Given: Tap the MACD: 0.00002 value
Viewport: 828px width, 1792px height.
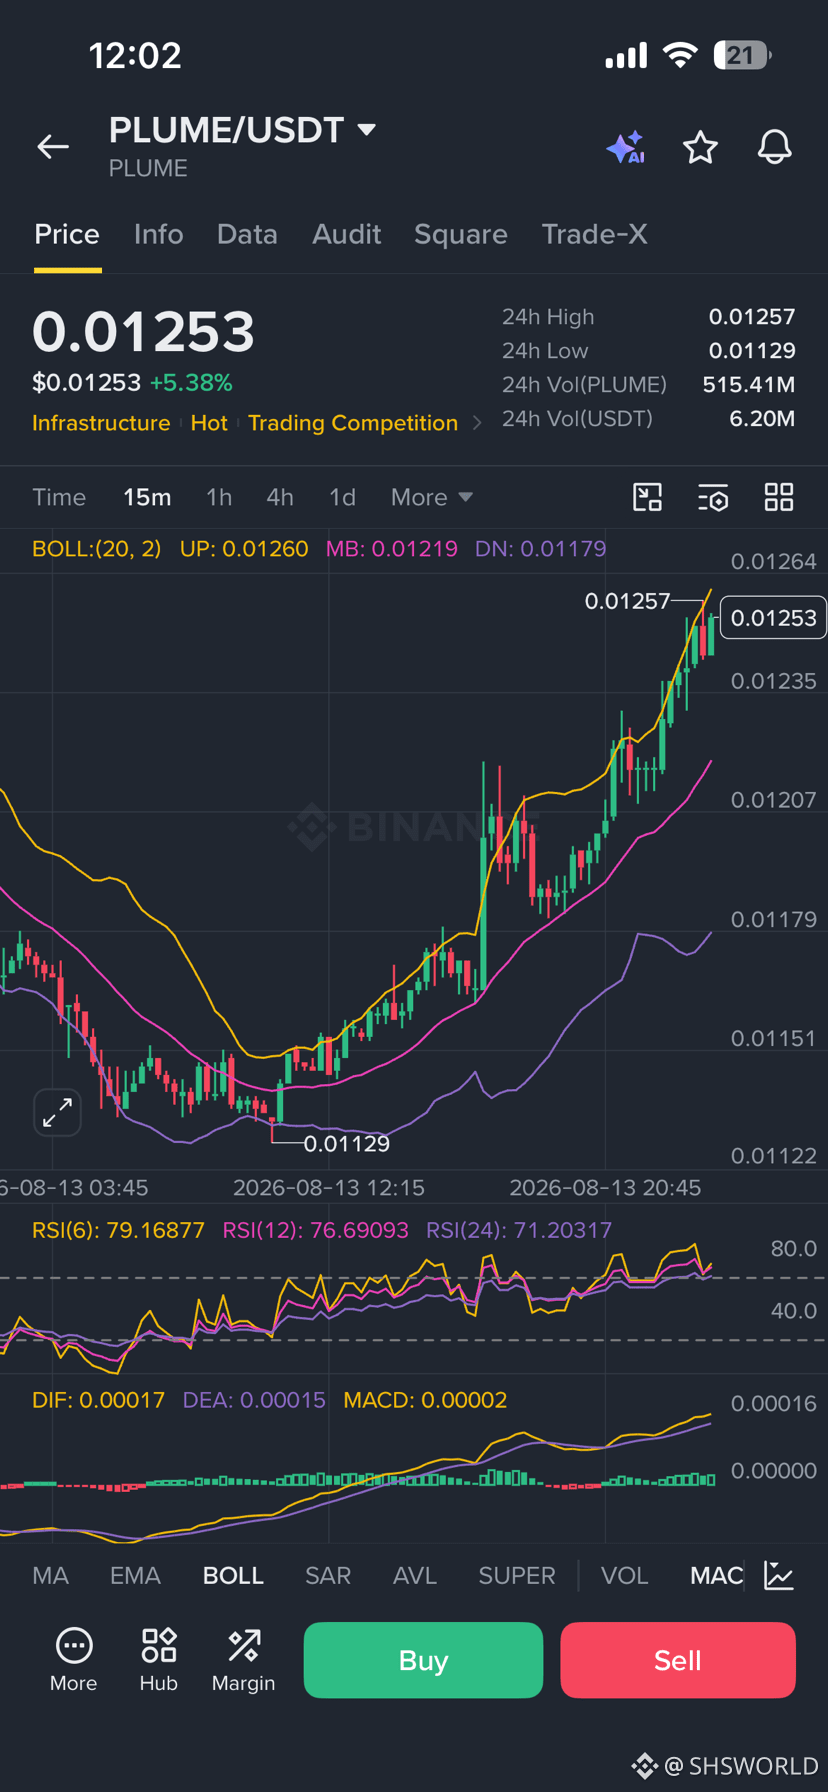Looking at the screenshot, I should [425, 1400].
